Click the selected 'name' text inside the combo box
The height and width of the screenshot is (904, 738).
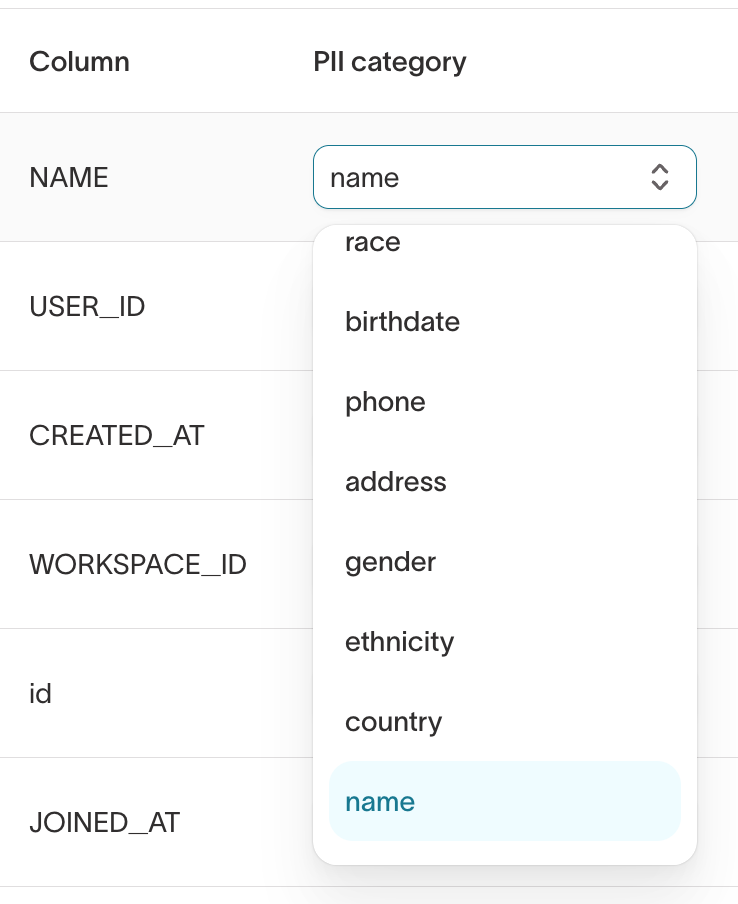(365, 178)
